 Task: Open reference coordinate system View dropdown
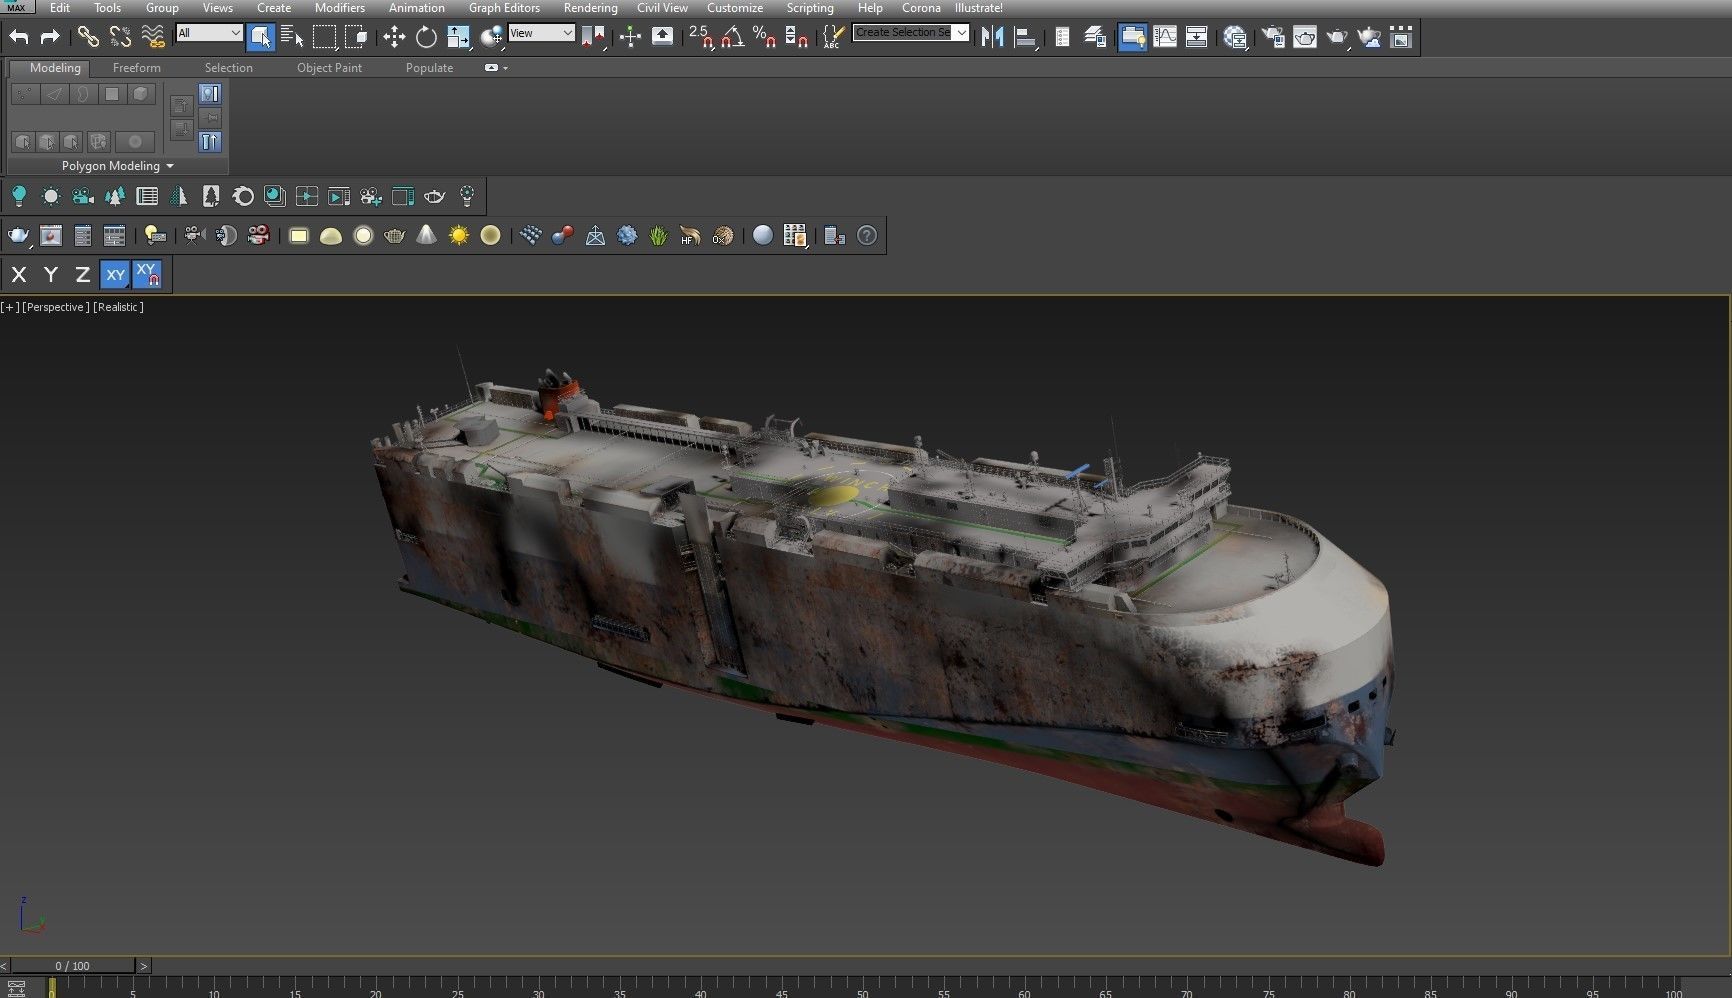541,33
